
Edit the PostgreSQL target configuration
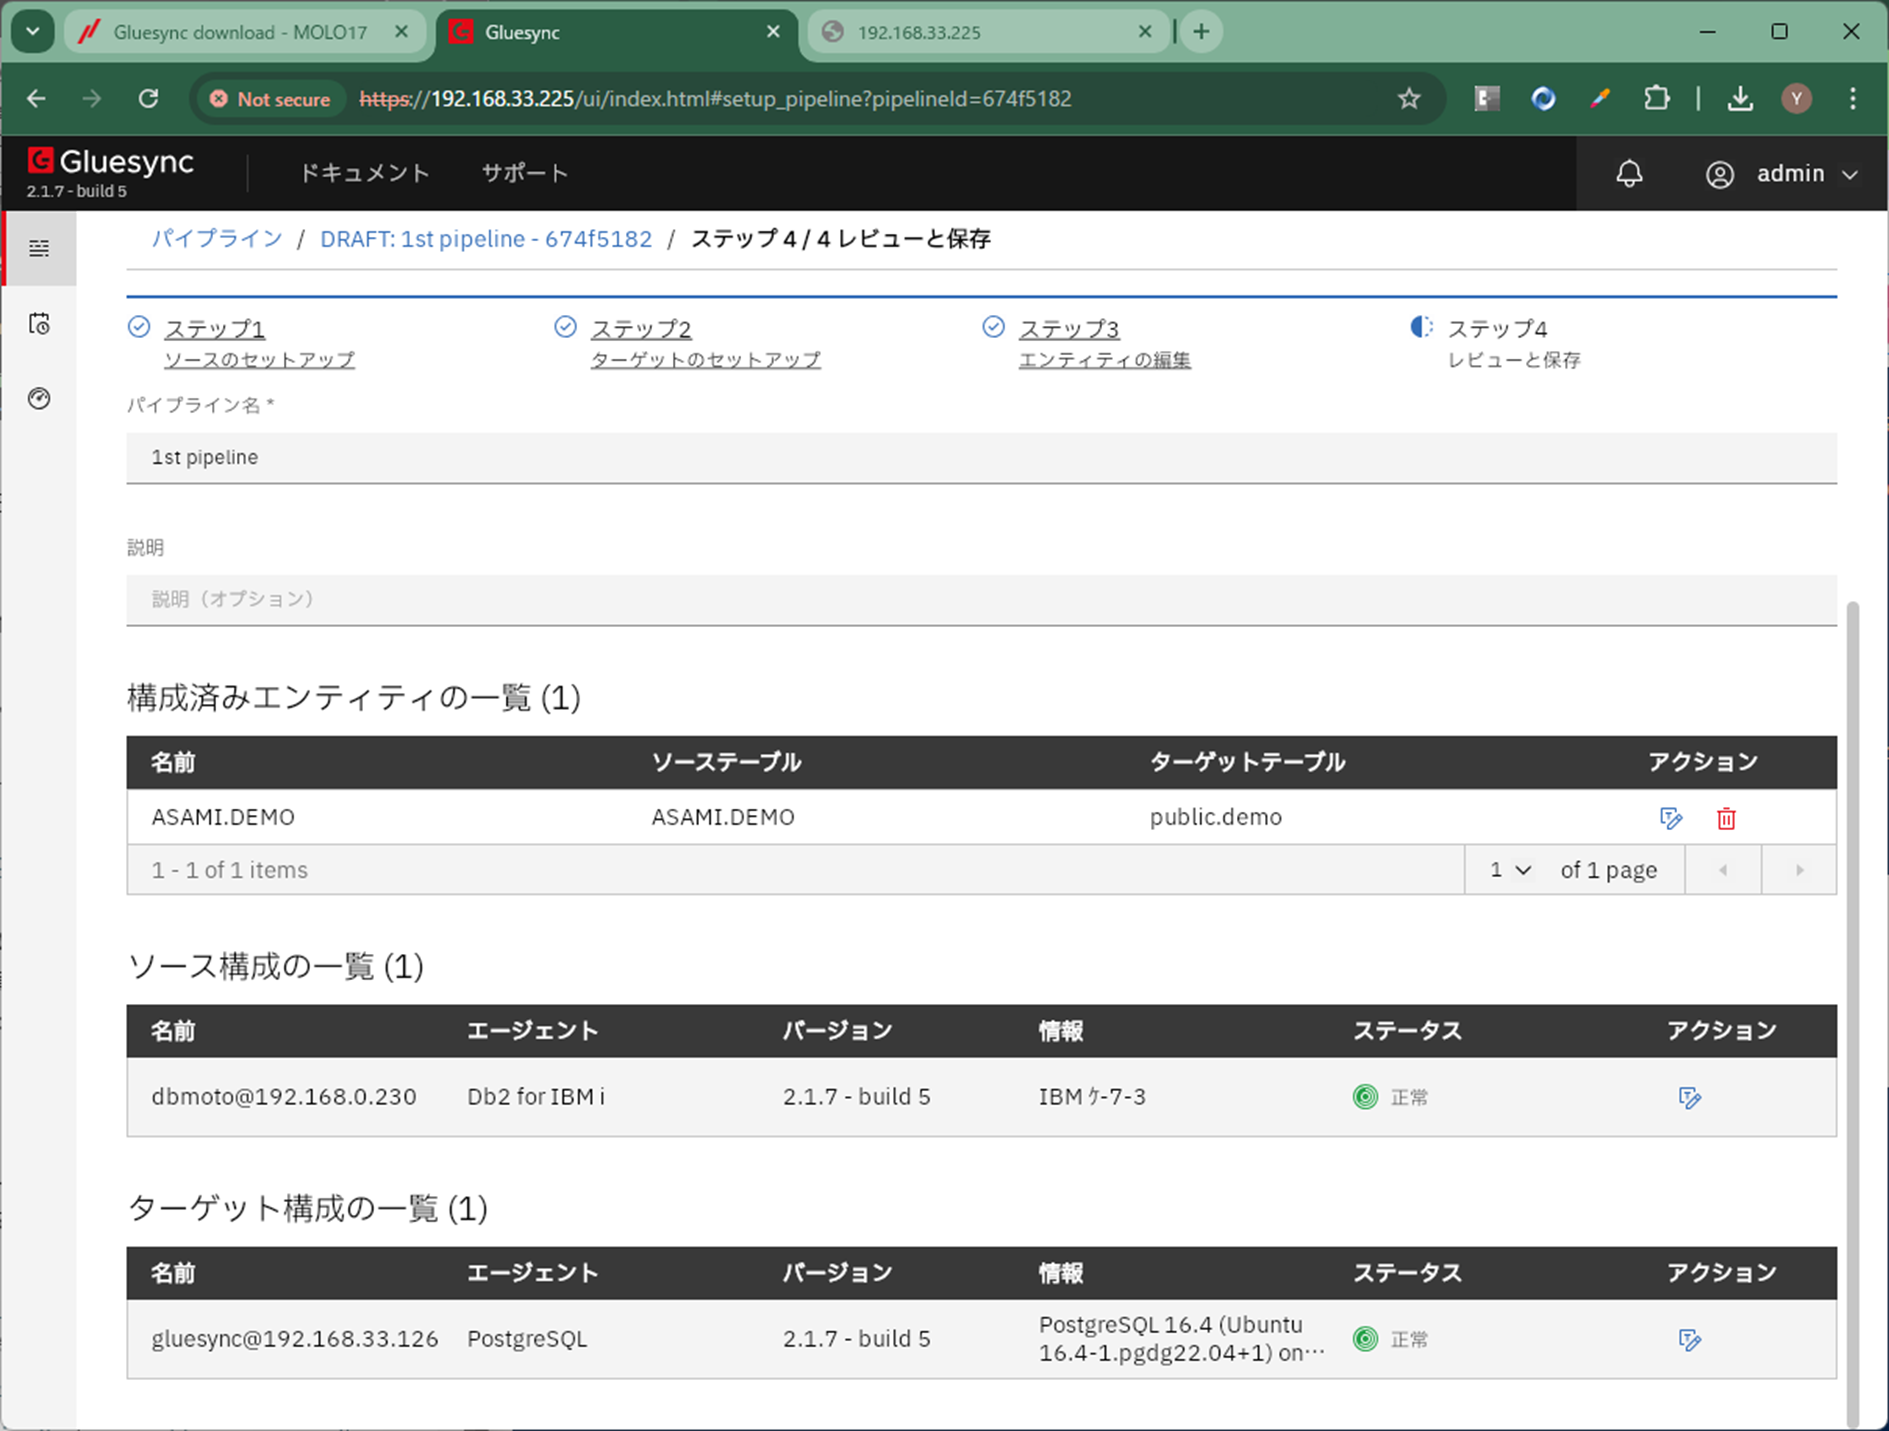(x=1689, y=1339)
